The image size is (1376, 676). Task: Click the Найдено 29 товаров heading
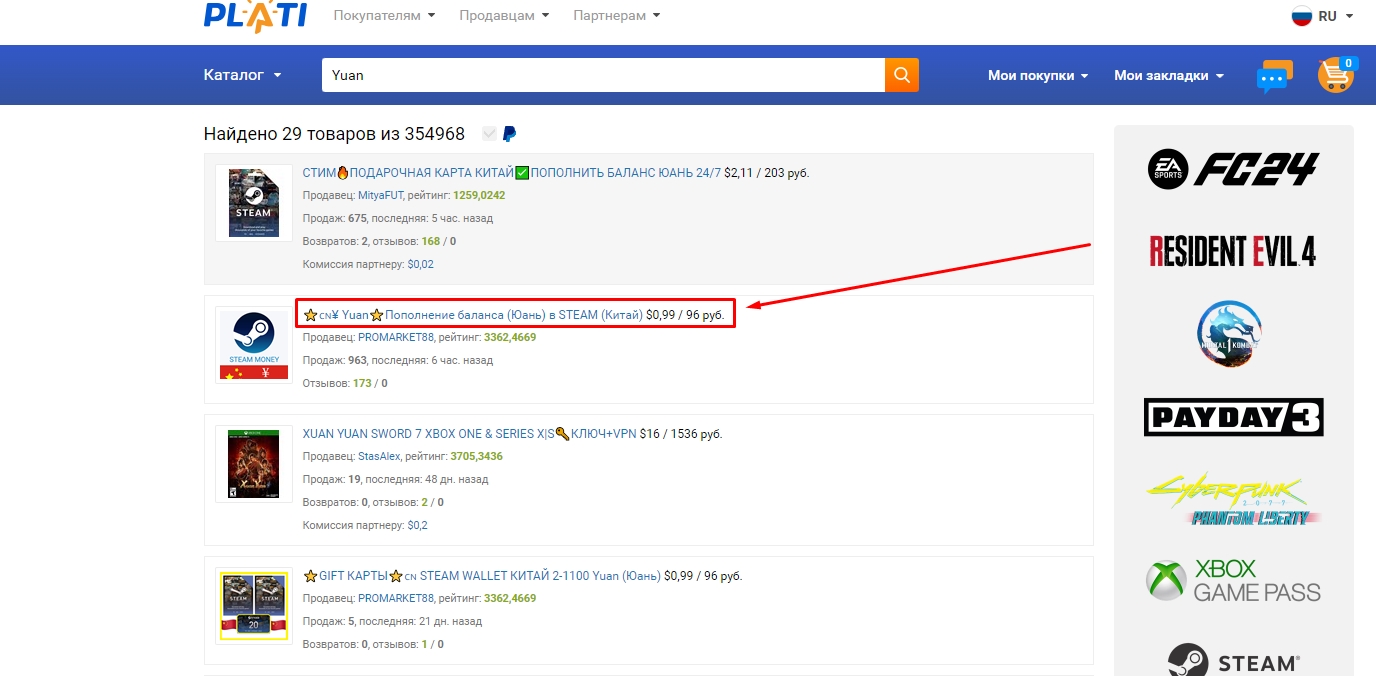(x=334, y=134)
